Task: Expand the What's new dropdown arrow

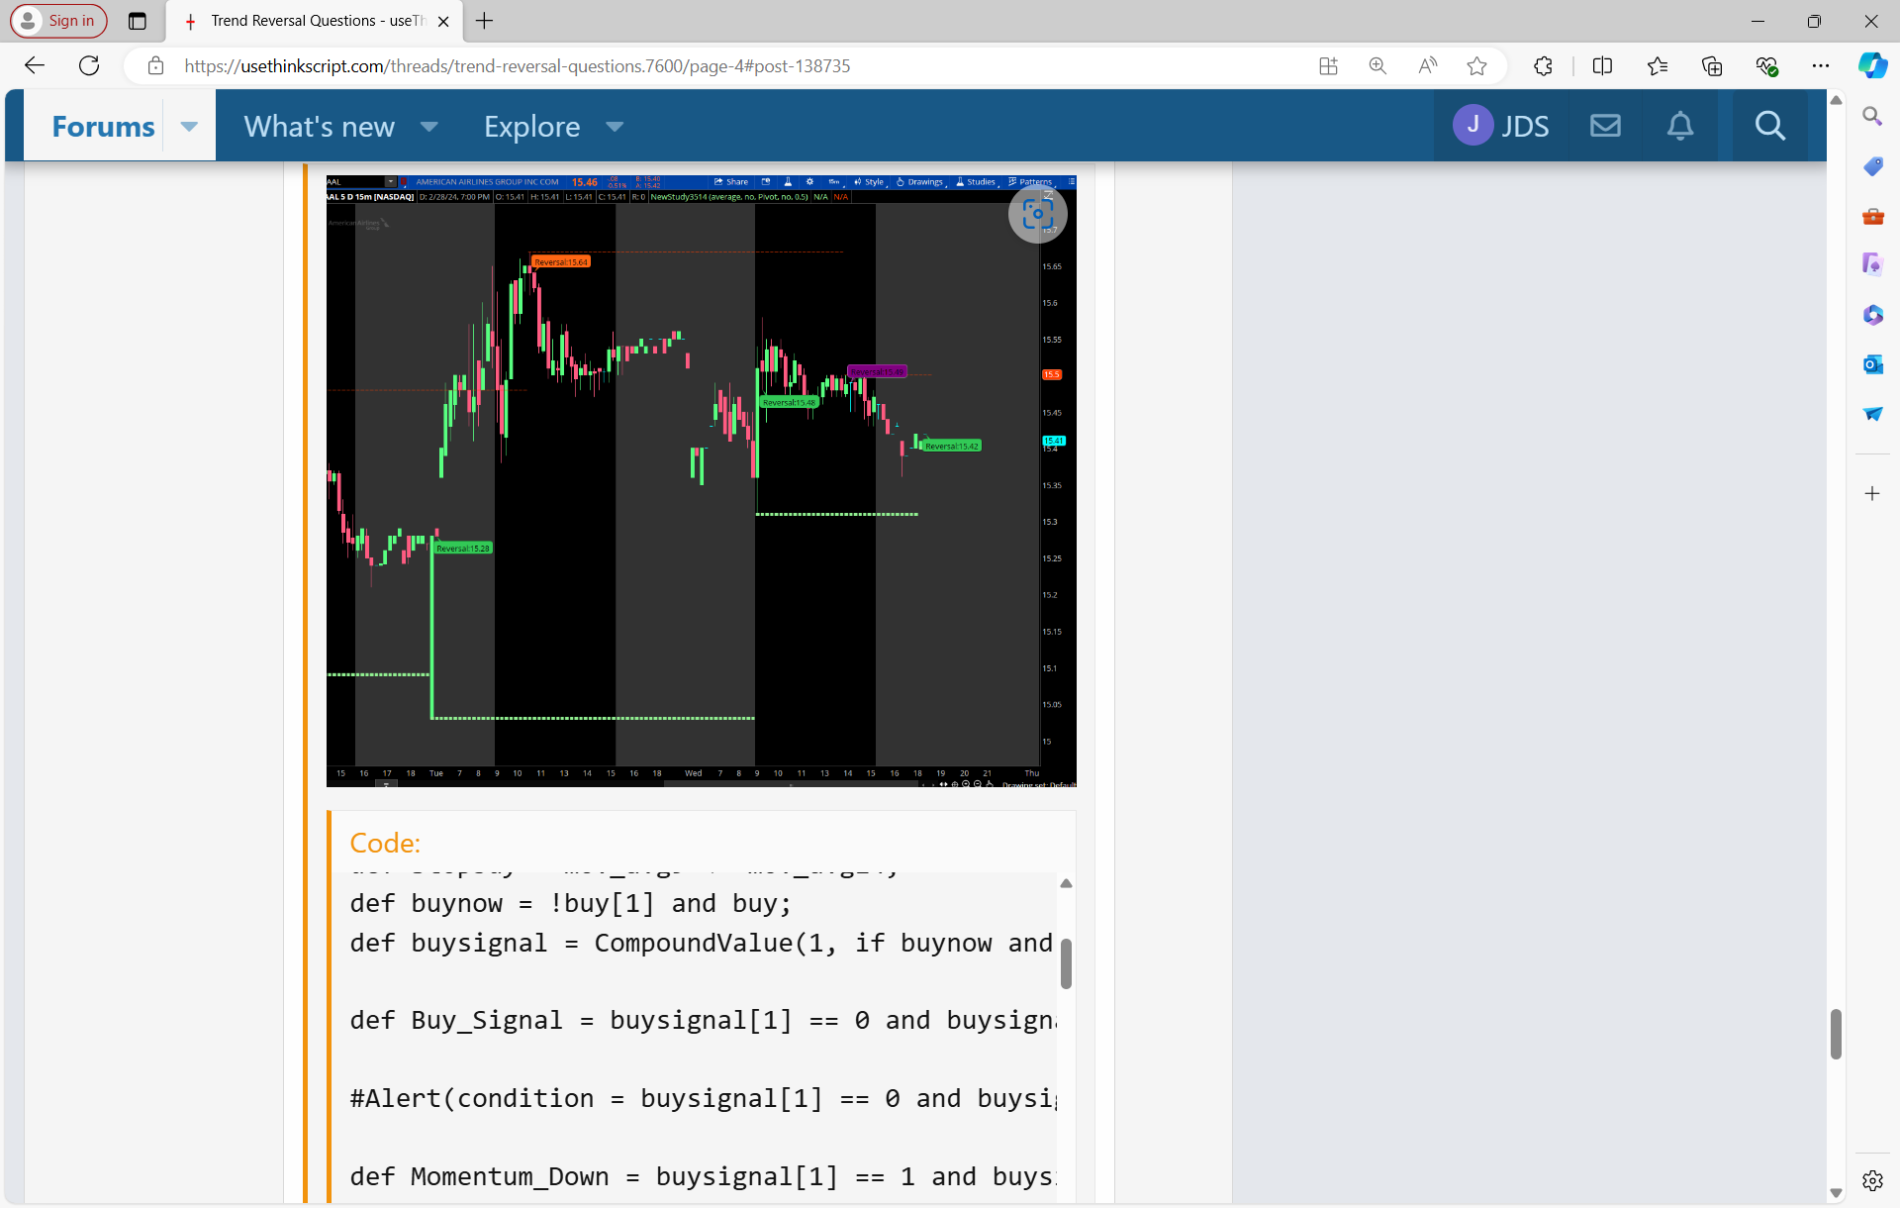Action: pyautogui.click(x=429, y=126)
